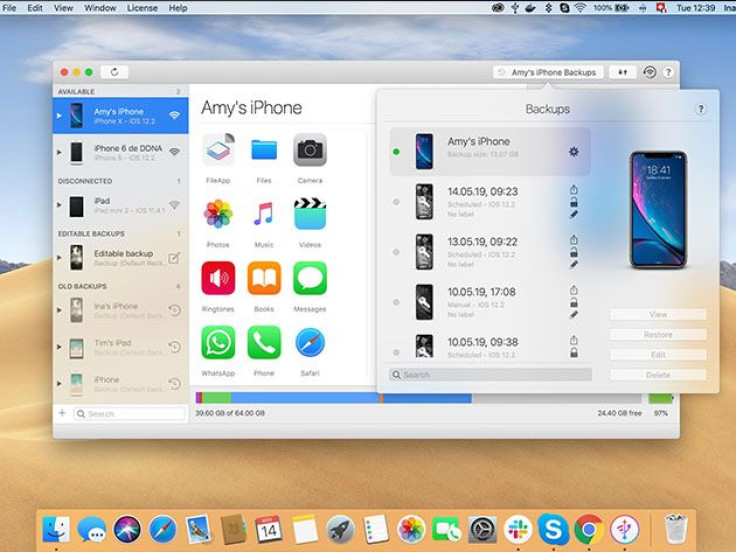Open the Videos app icon
Image resolution: width=736 pixels, height=552 pixels.
click(x=310, y=214)
